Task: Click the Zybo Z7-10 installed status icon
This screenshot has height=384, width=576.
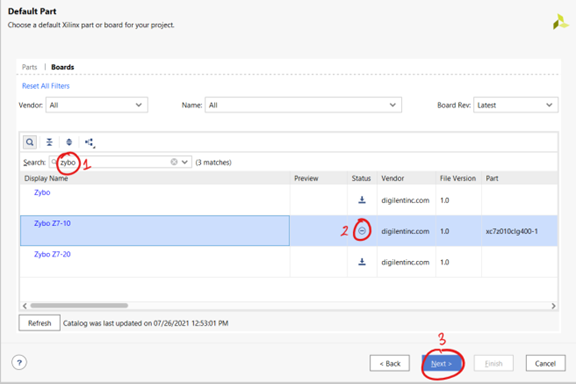Action: (x=362, y=231)
